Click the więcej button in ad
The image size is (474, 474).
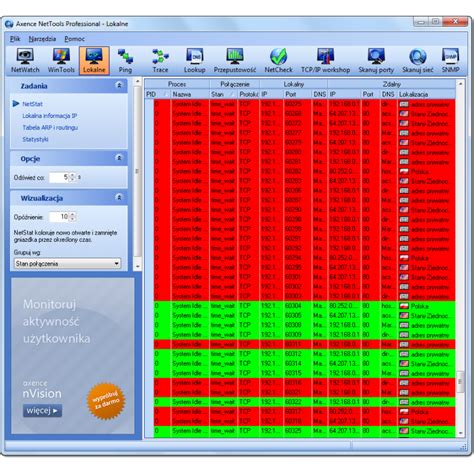coord(42,410)
